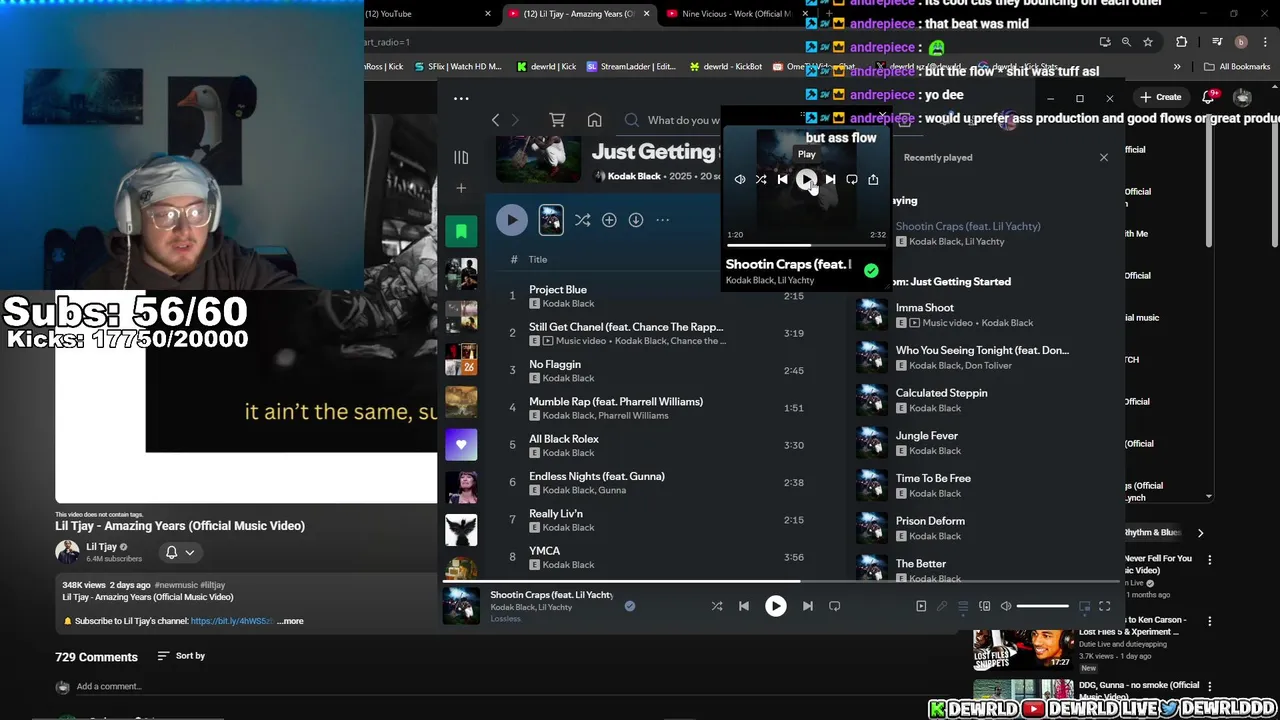Toggle queue icon in bottom player bar
The image size is (1280, 720).
point(963,606)
